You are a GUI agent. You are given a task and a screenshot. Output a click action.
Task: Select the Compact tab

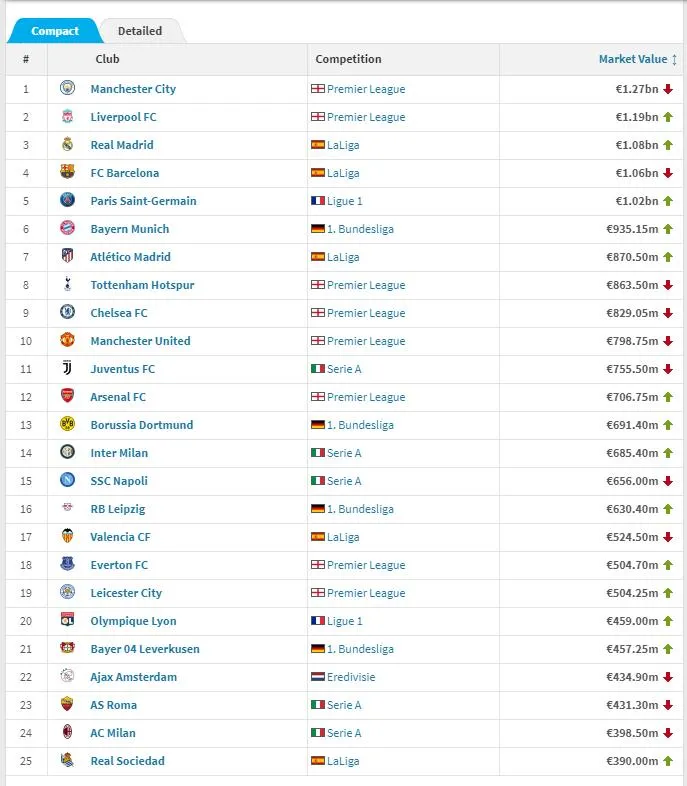click(54, 31)
